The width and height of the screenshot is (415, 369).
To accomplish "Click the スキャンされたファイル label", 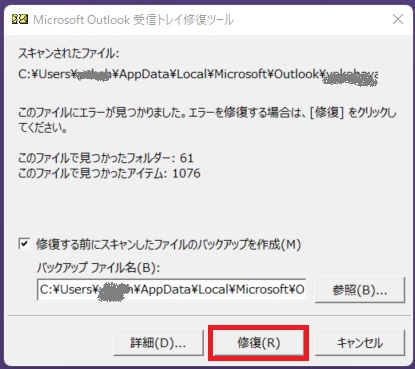I will (68, 53).
